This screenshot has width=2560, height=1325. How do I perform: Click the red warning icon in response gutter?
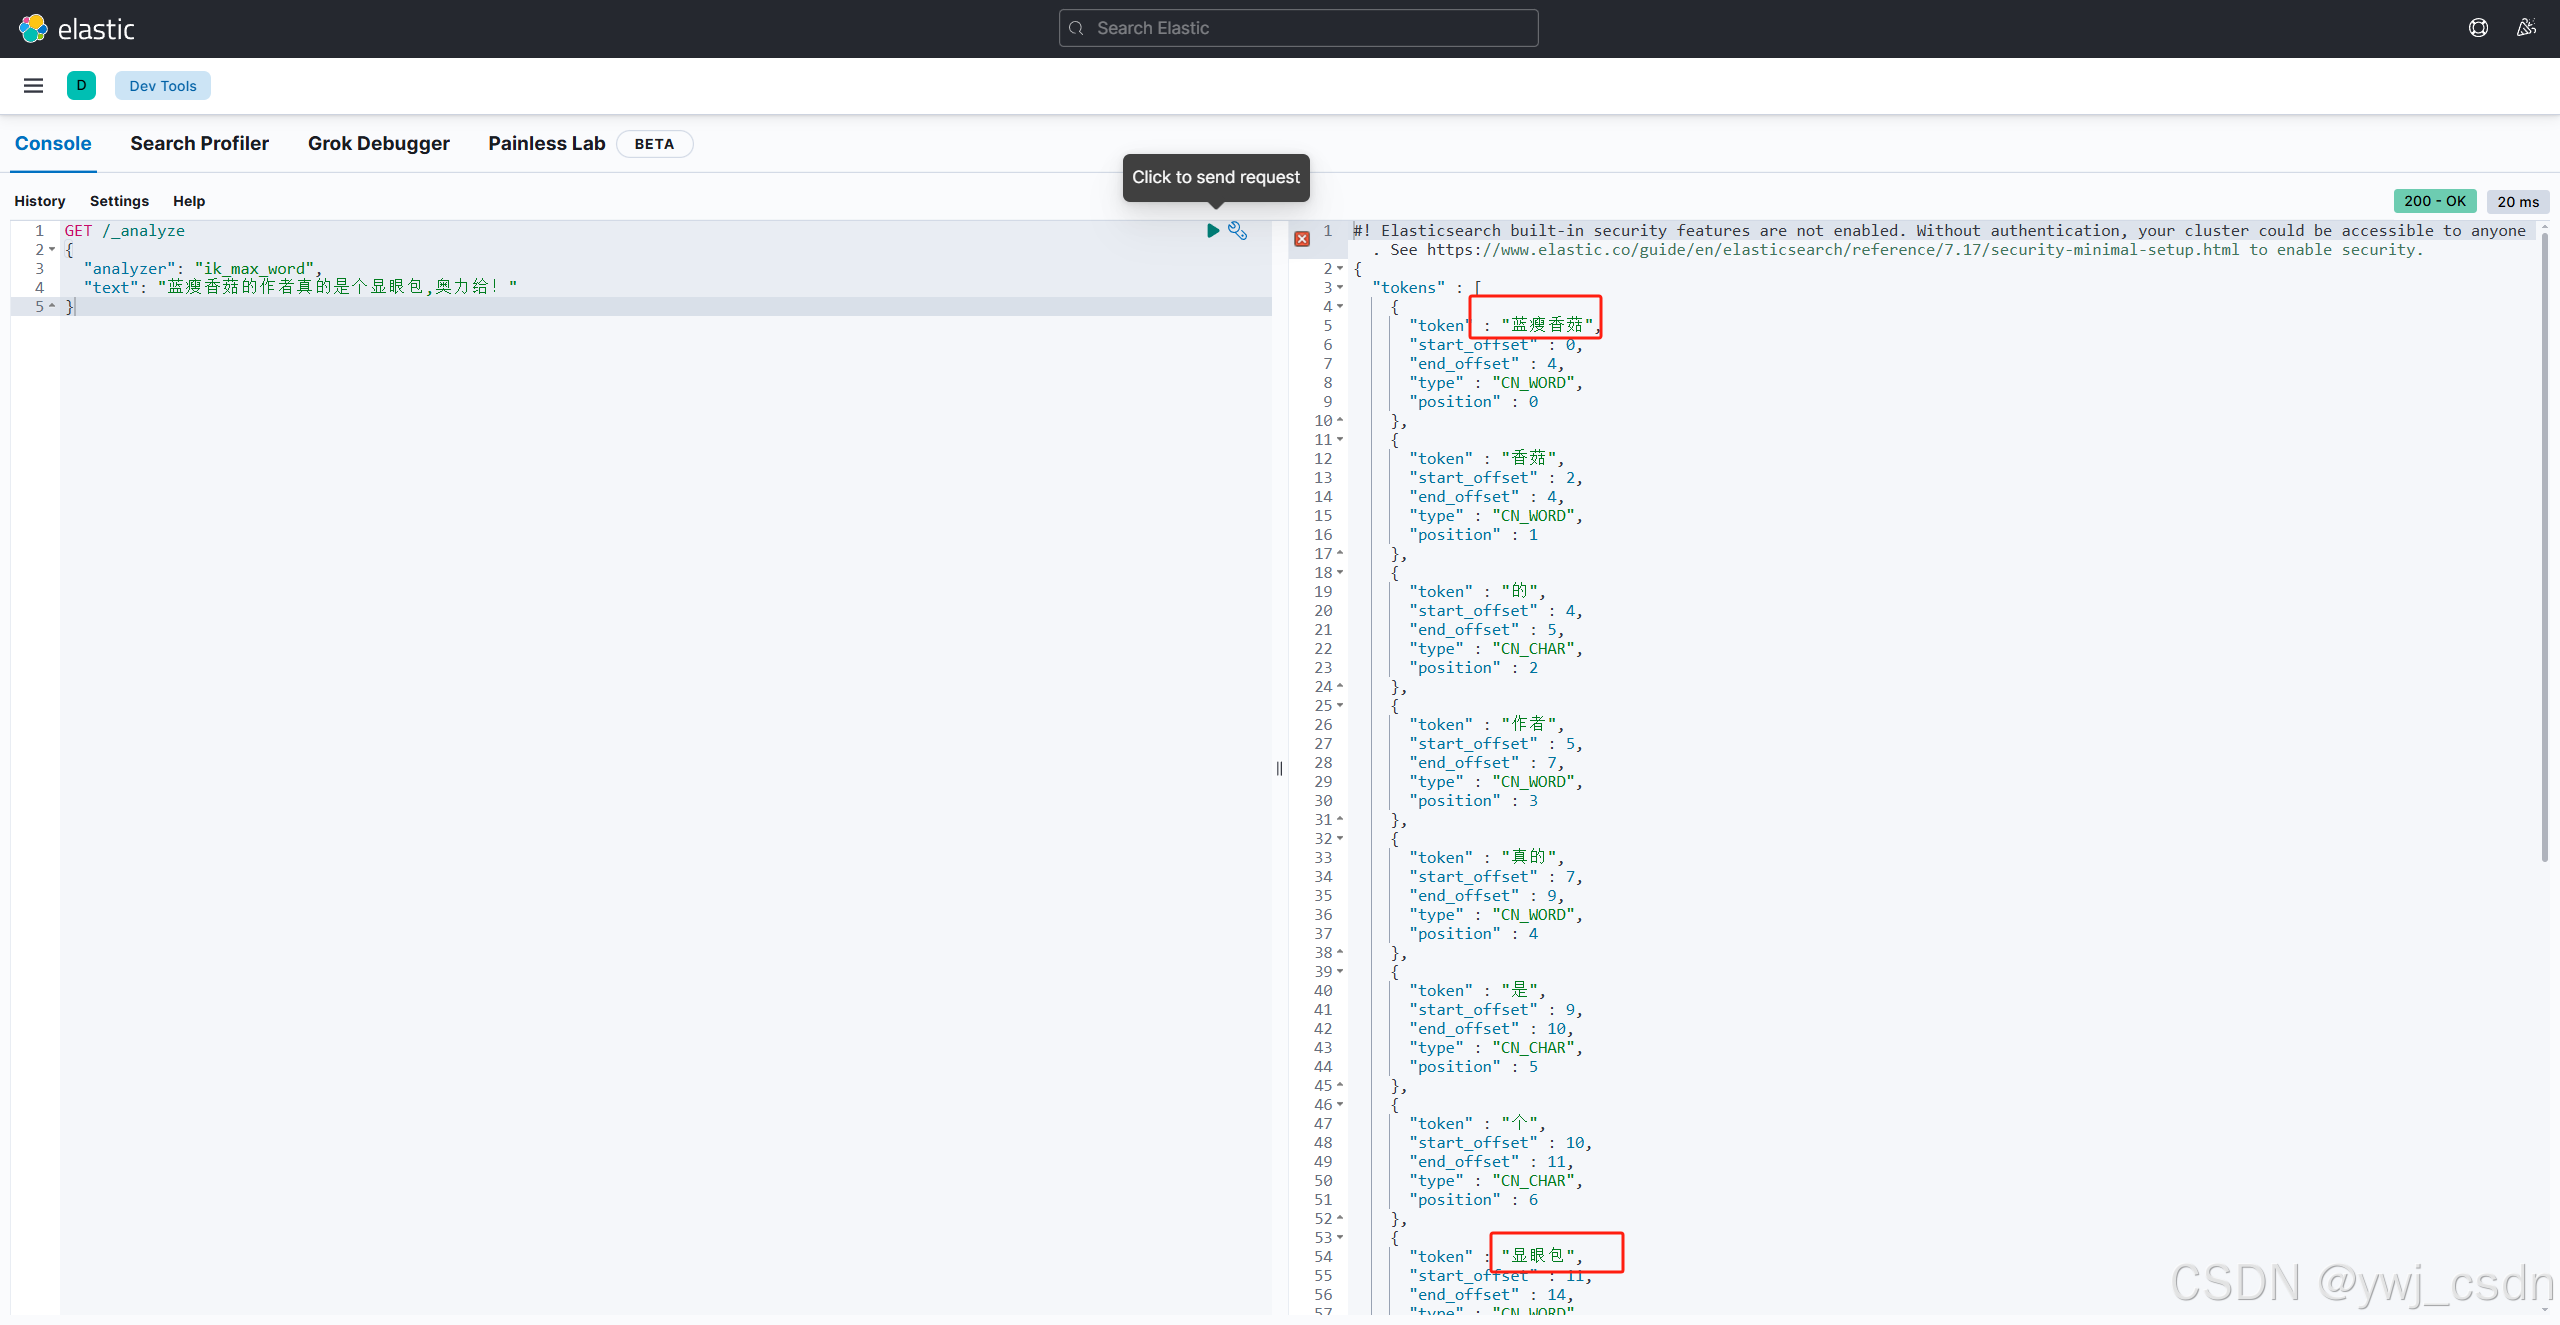tap(1302, 239)
